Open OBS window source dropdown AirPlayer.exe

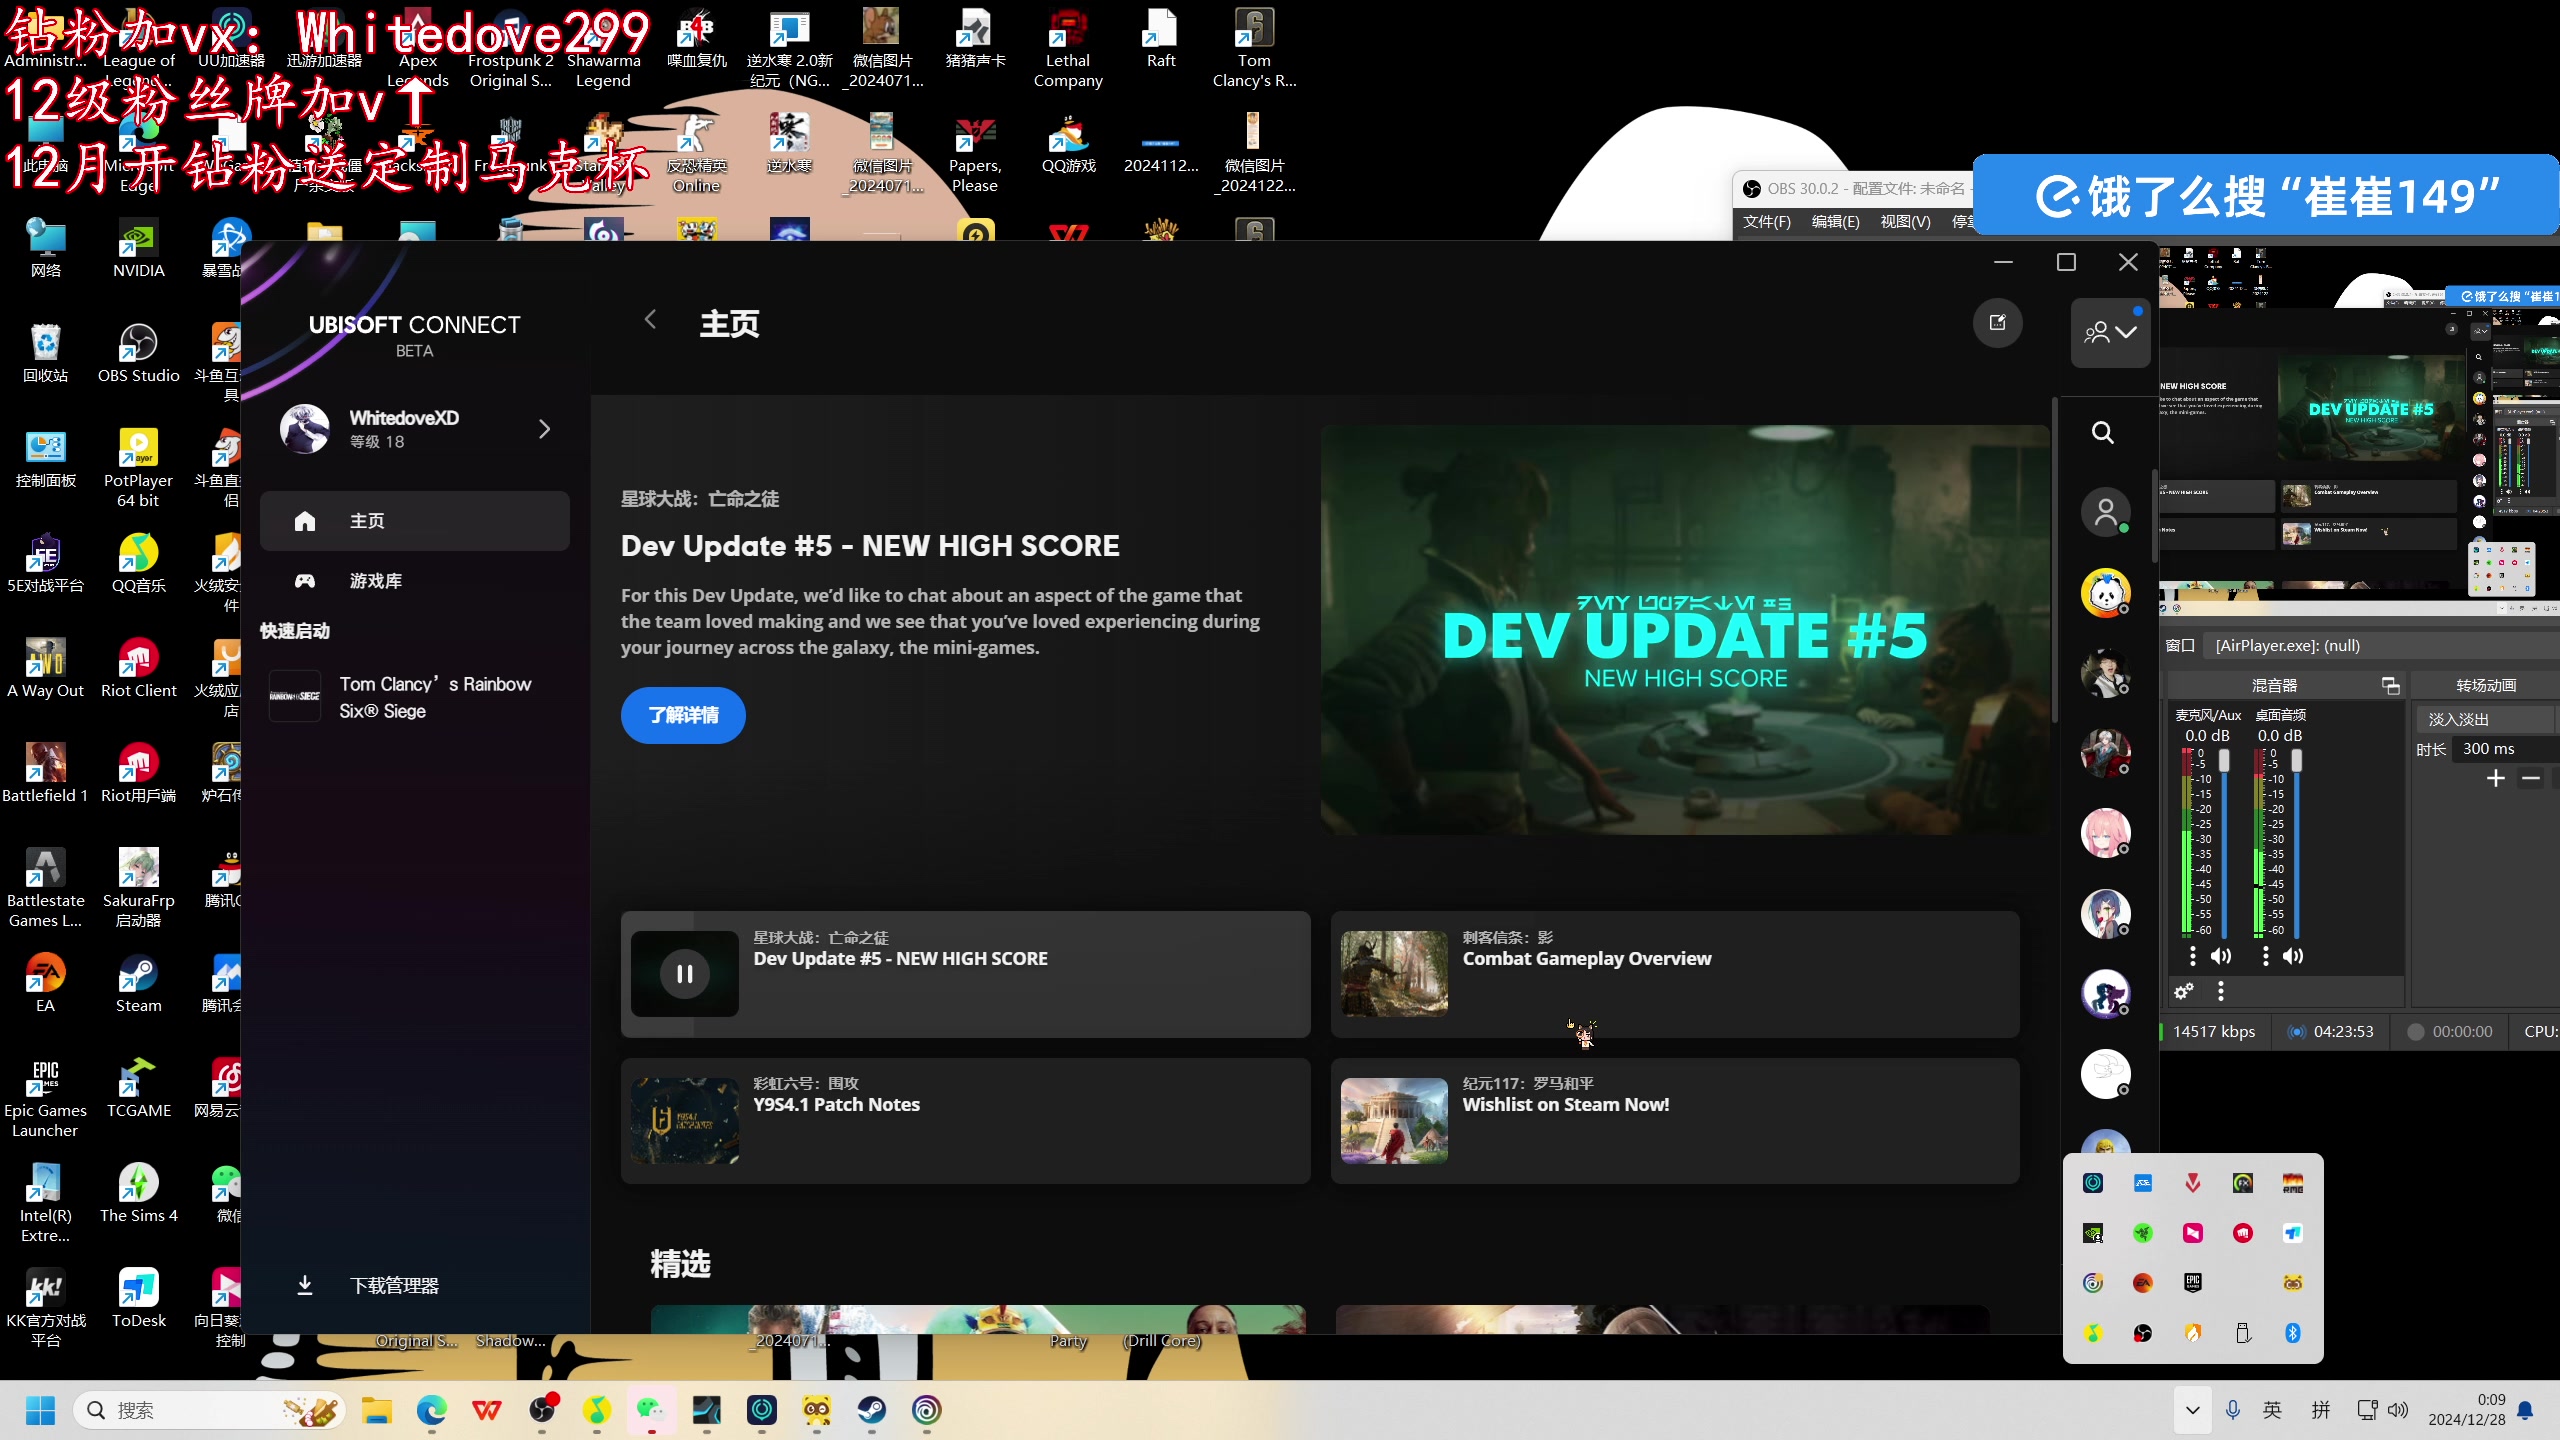click(2380, 646)
